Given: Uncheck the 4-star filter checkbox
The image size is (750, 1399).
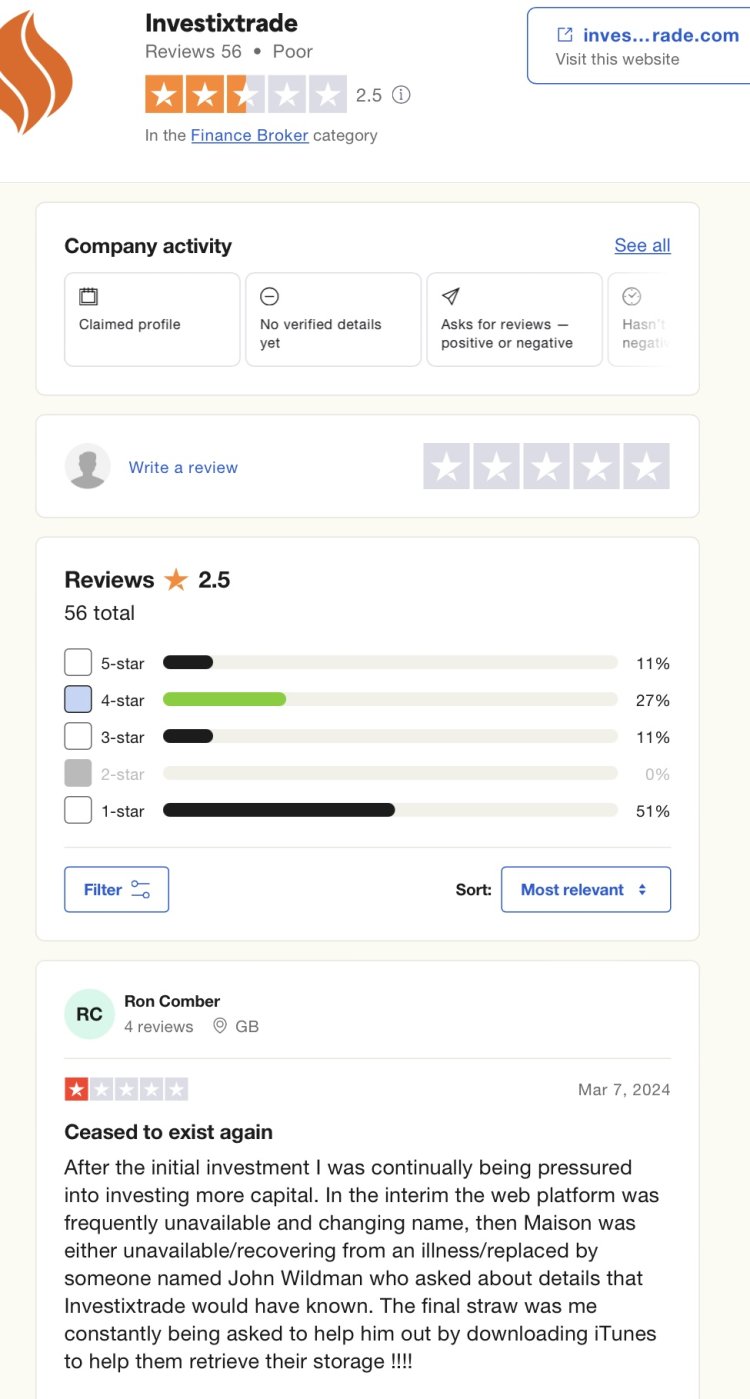Looking at the screenshot, I should click(x=78, y=699).
